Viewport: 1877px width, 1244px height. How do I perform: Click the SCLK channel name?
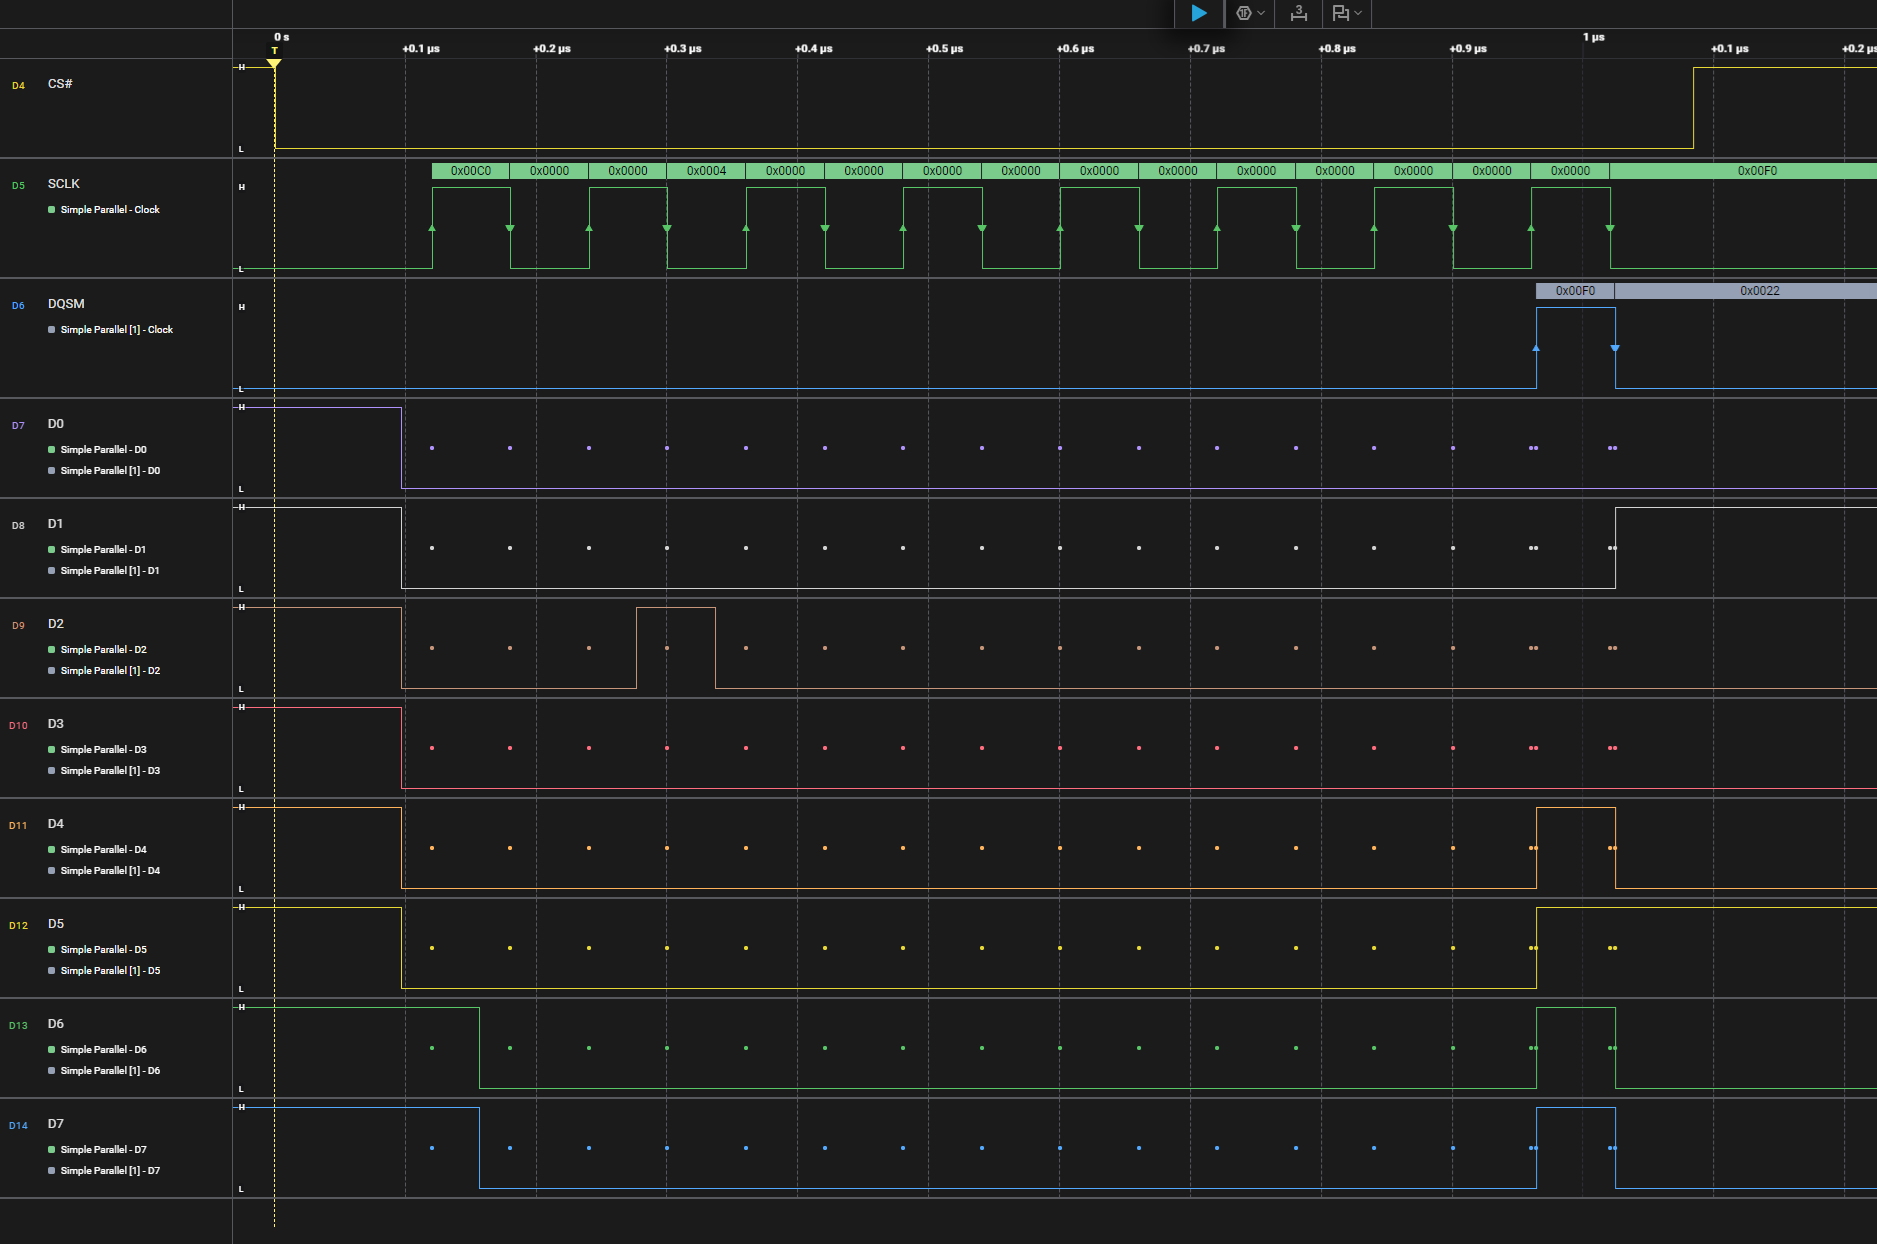(63, 184)
